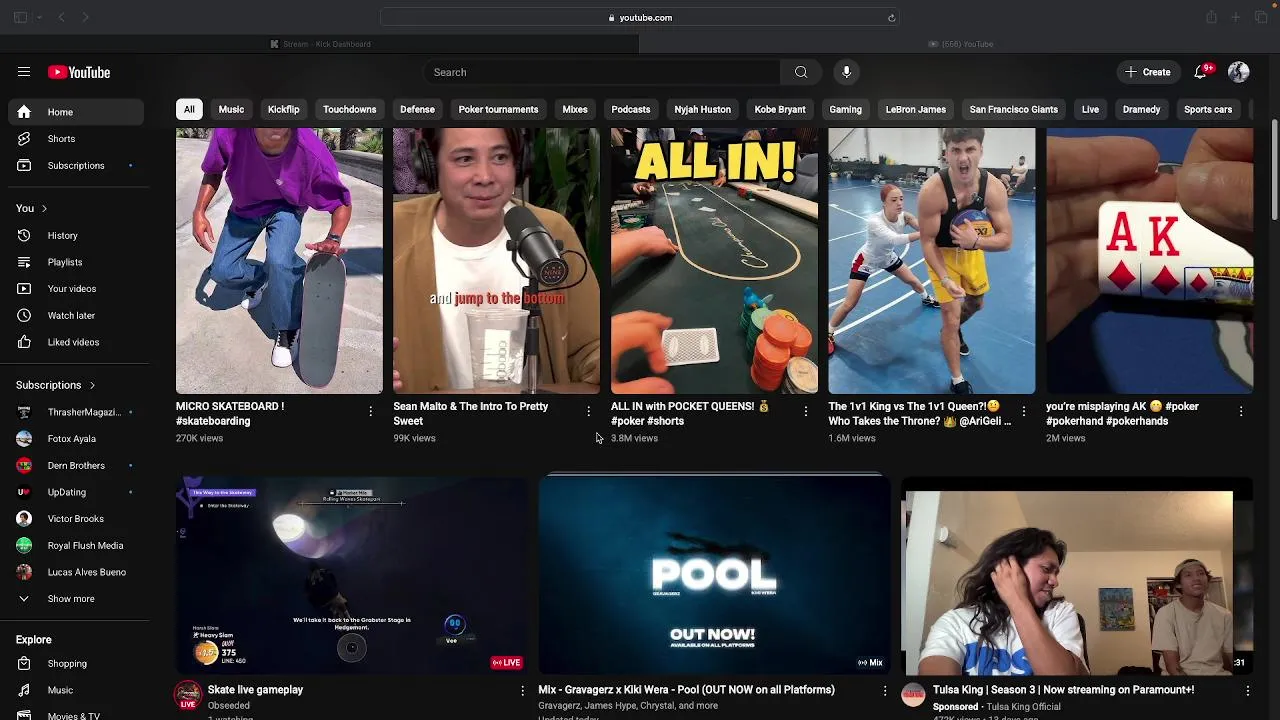
Task: Play the Skate live gameplay stream thumbnail
Action: coord(351,574)
